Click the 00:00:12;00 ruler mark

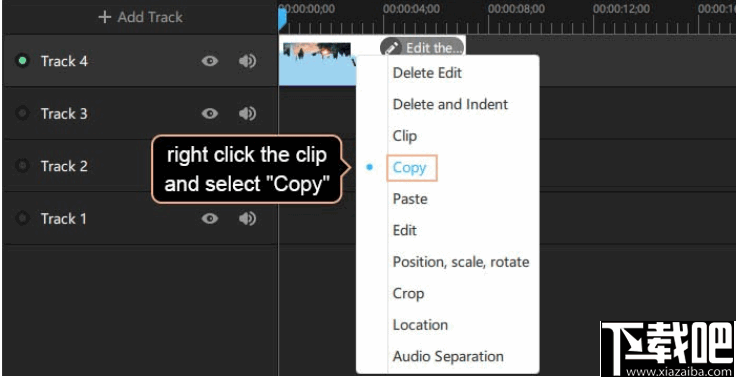point(621,9)
